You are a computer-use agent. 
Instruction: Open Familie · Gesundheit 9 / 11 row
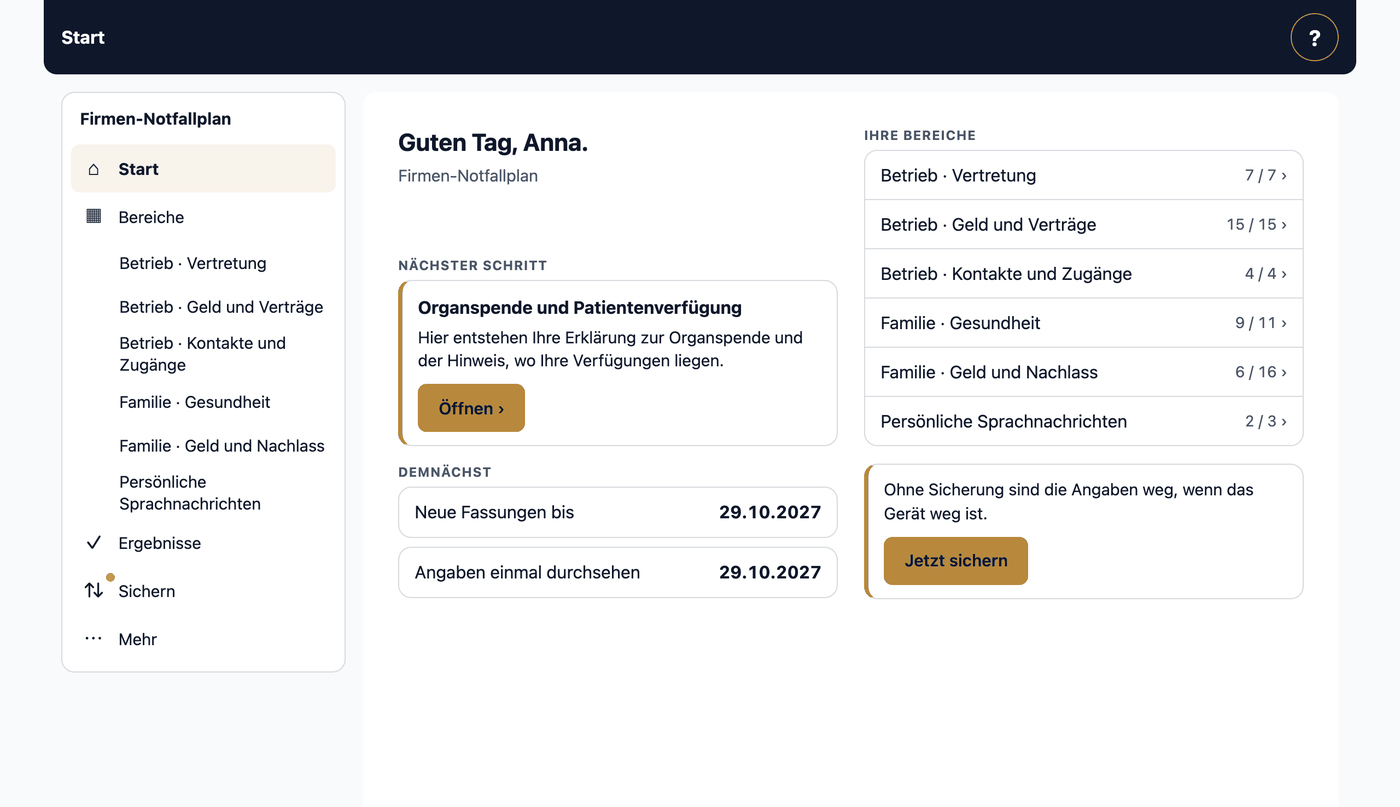coord(1084,323)
